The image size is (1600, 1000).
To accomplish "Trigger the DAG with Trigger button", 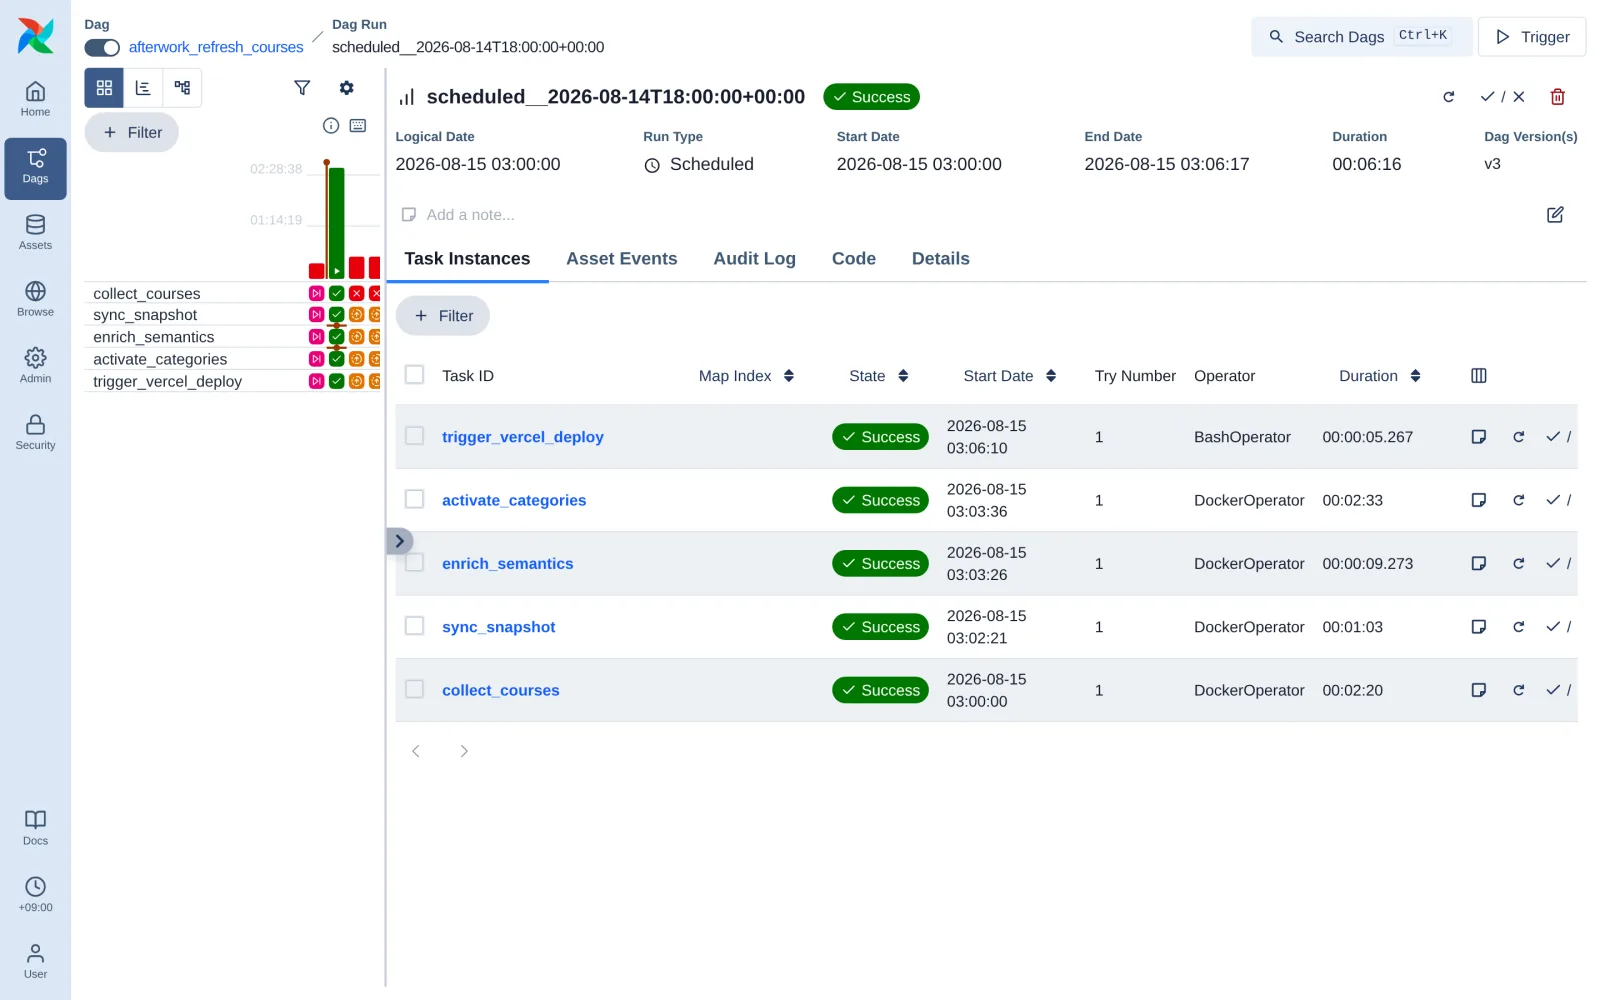I will tap(1531, 37).
